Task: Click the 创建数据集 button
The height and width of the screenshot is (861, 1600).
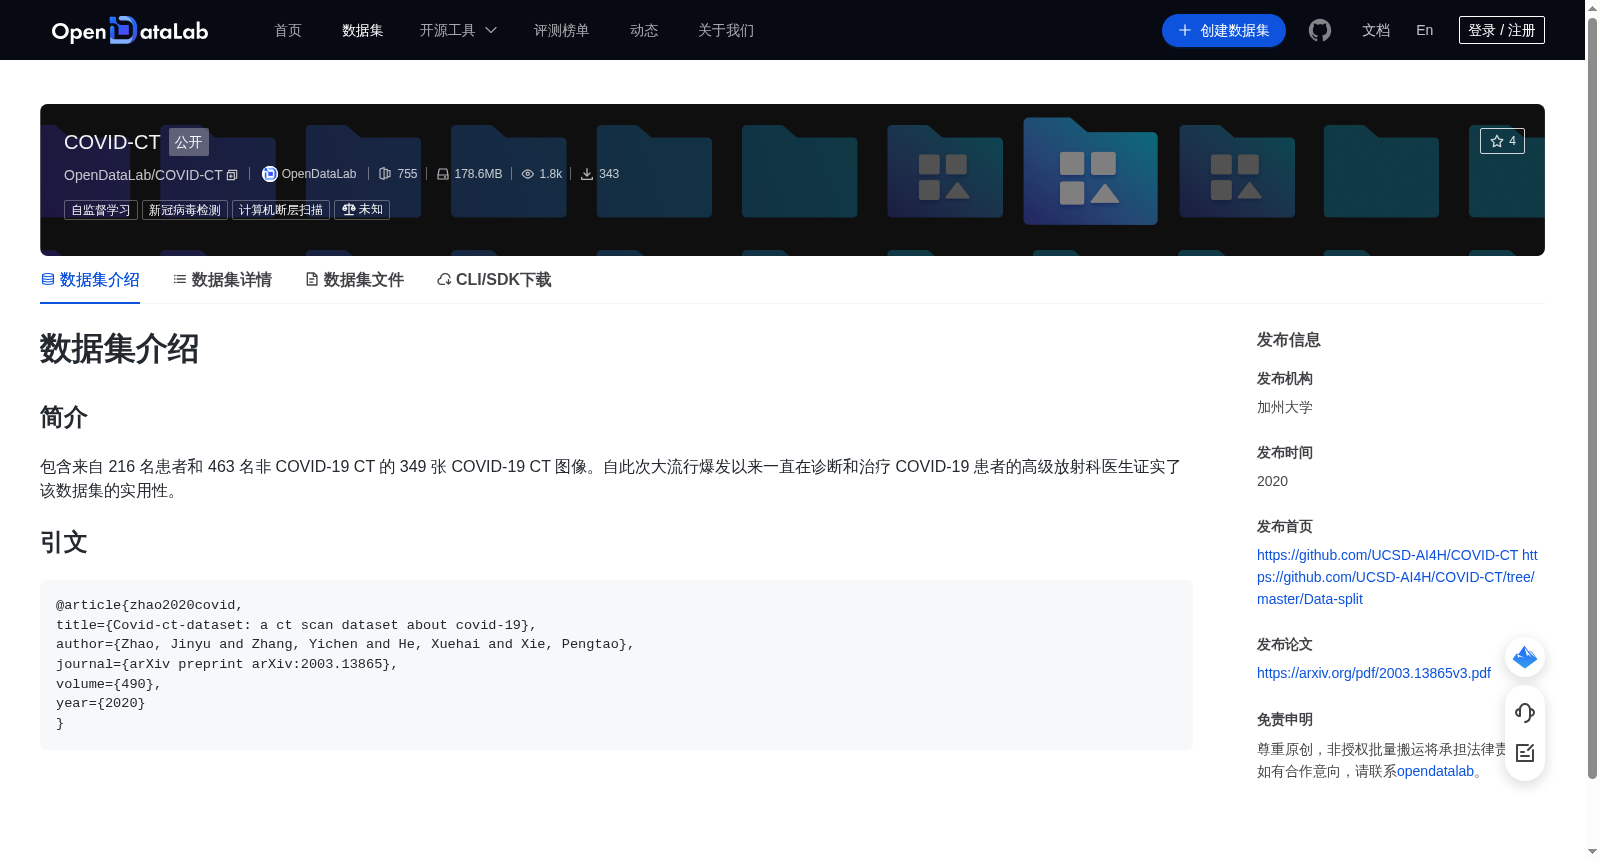Action: (1224, 30)
